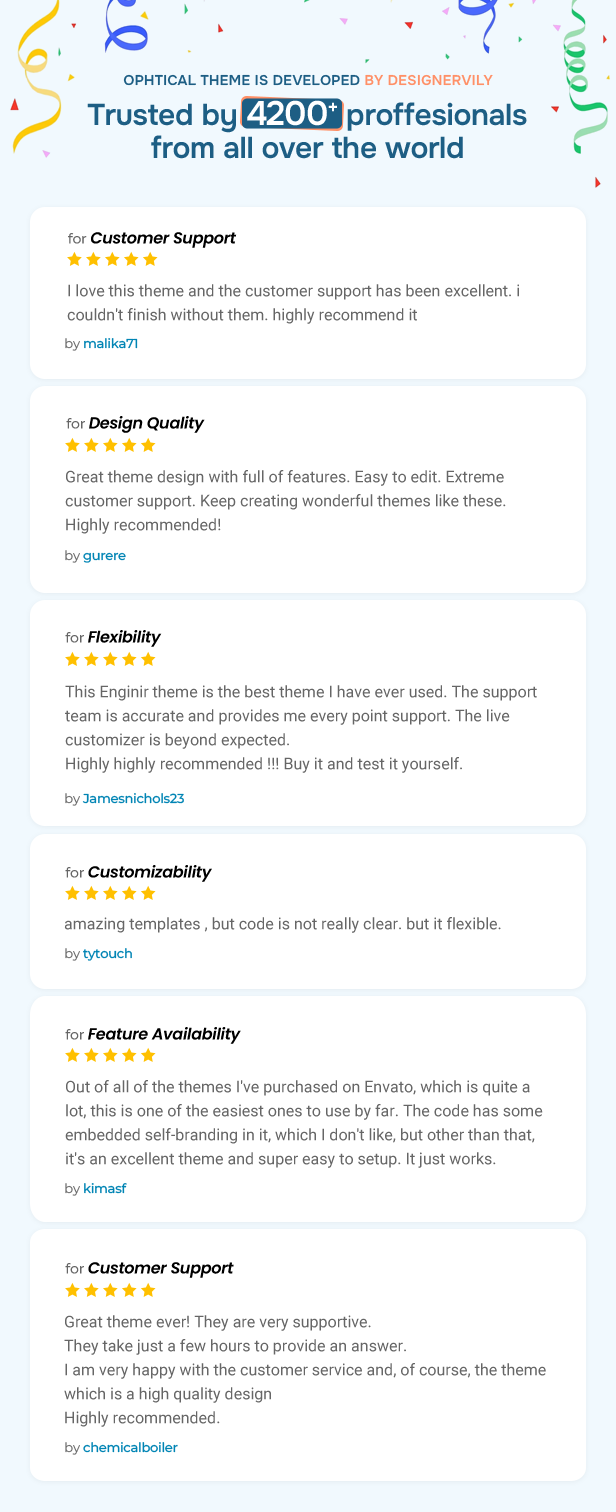Visit gurere's user profile link

(x=104, y=555)
